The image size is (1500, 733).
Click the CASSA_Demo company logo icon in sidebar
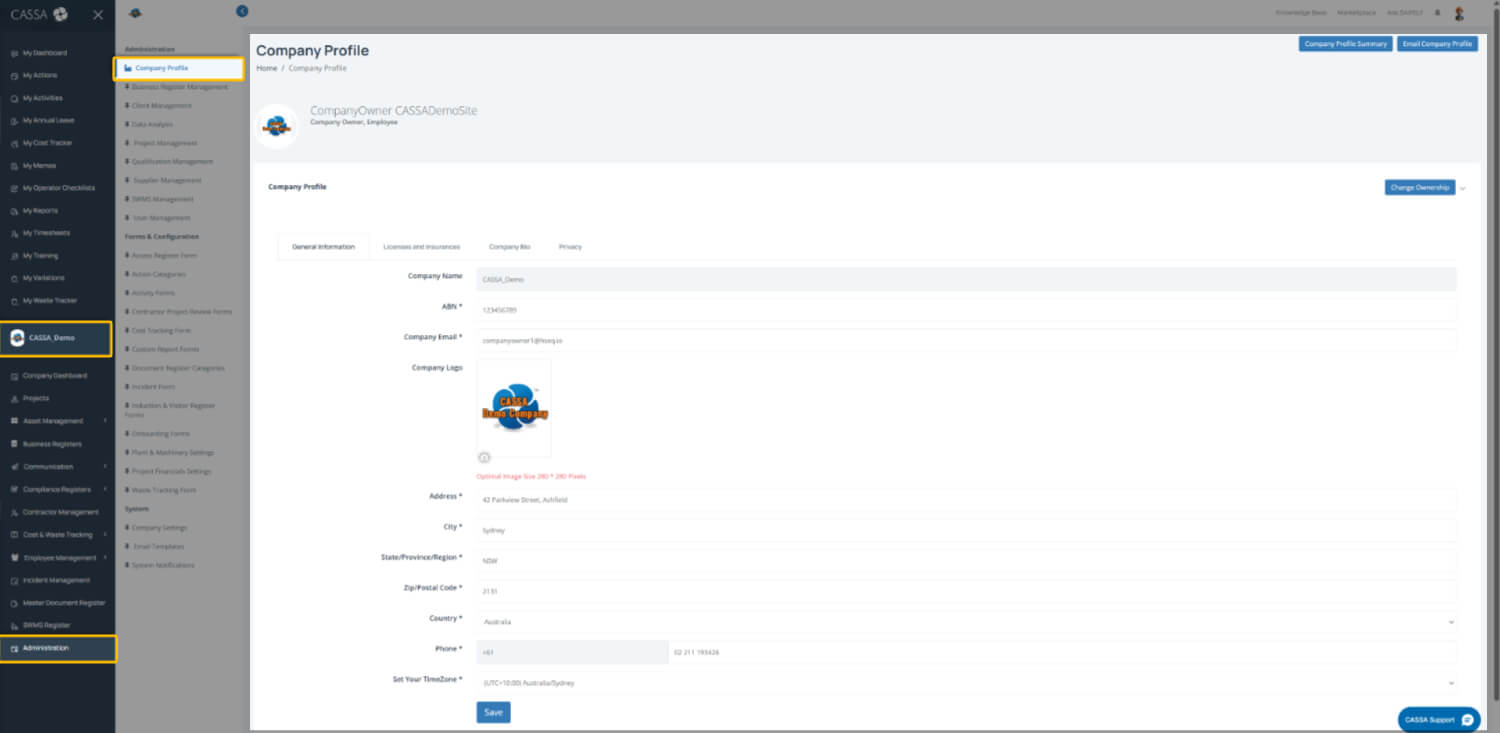(x=17, y=338)
